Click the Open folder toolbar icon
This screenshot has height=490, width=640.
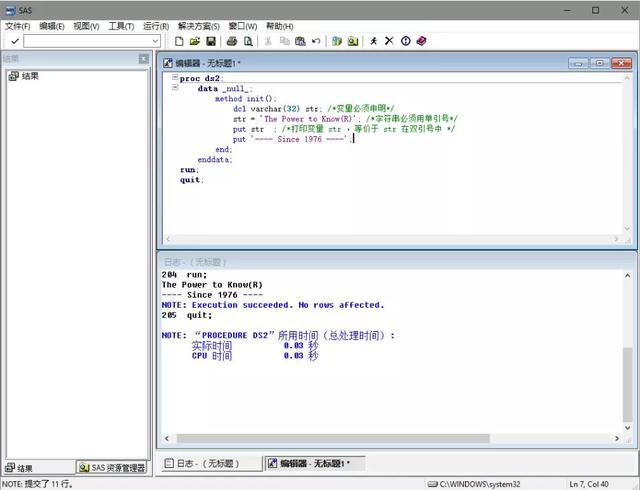pyautogui.click(x=195, y=41)
